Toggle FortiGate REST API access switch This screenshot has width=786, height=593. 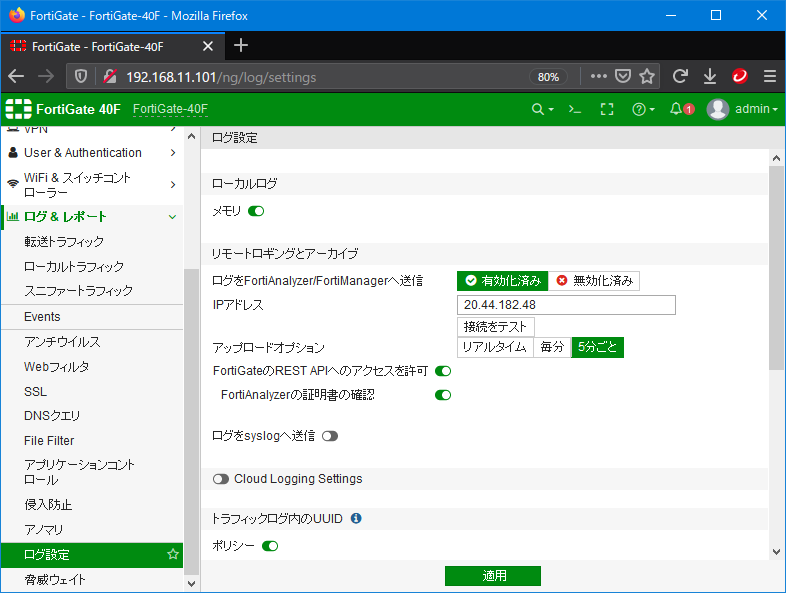pos(443,371)
